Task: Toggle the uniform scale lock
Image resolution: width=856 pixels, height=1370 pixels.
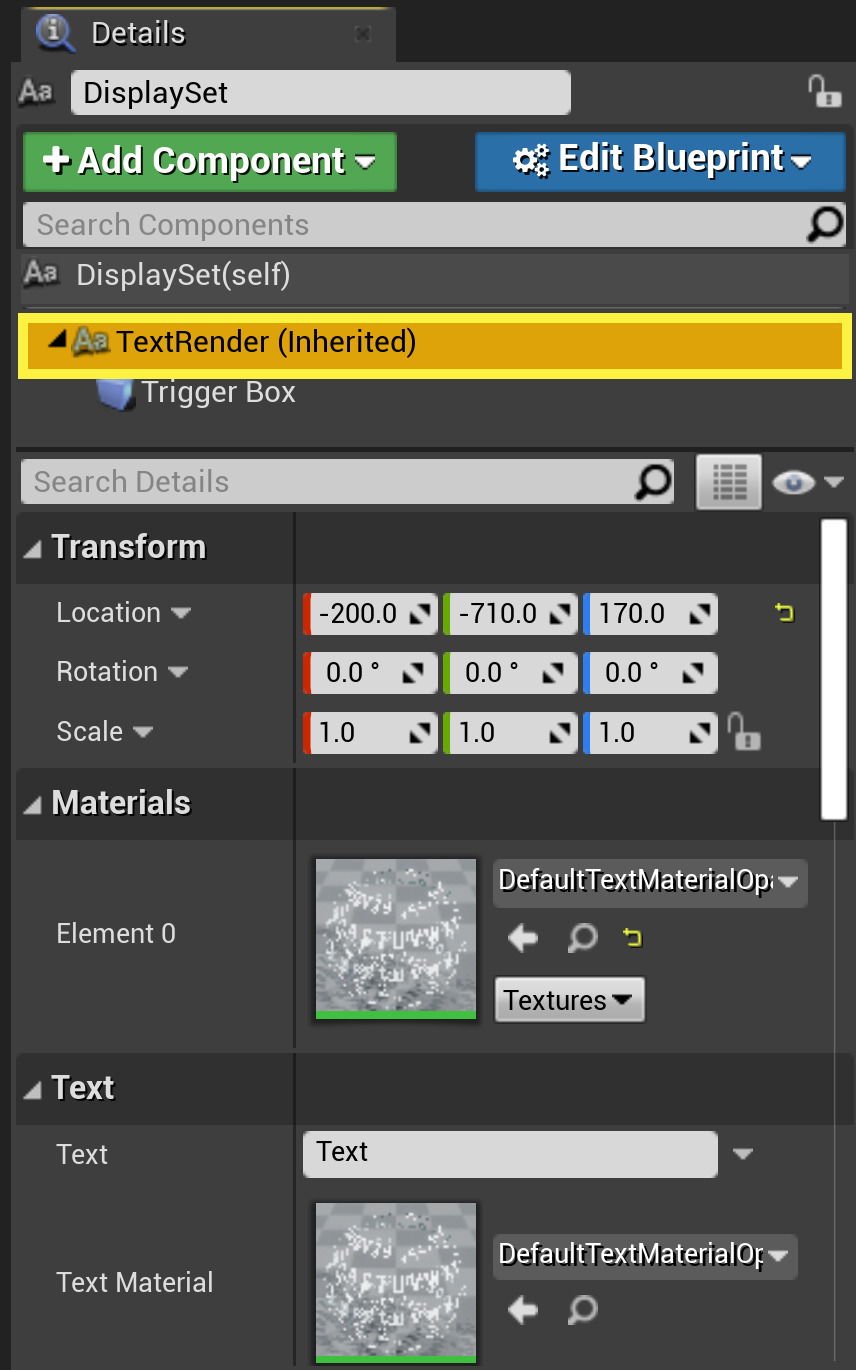Action: coord(745,732)
